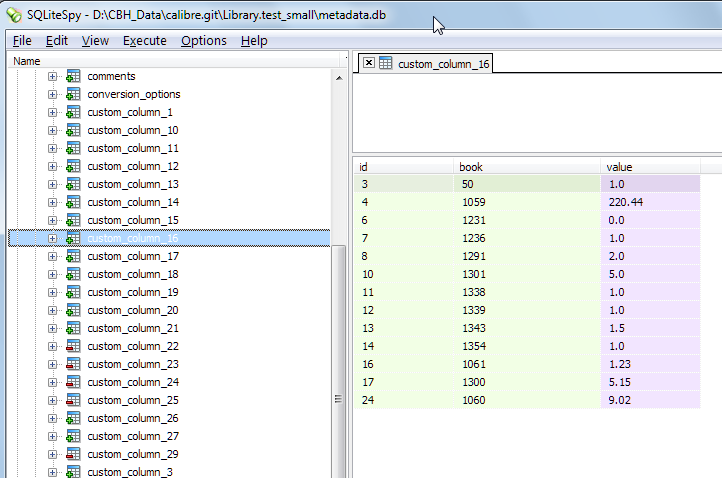Screen dimensions: 722x478
Task: Open the Help menu
Action: (254, 41)
